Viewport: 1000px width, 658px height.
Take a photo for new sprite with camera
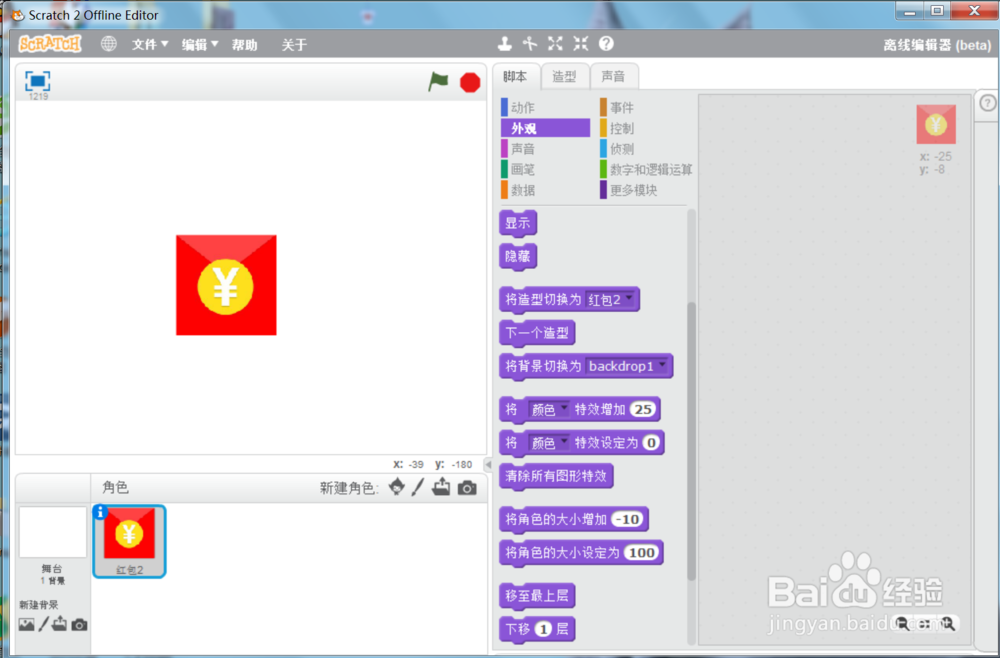(x=466, y=487)
